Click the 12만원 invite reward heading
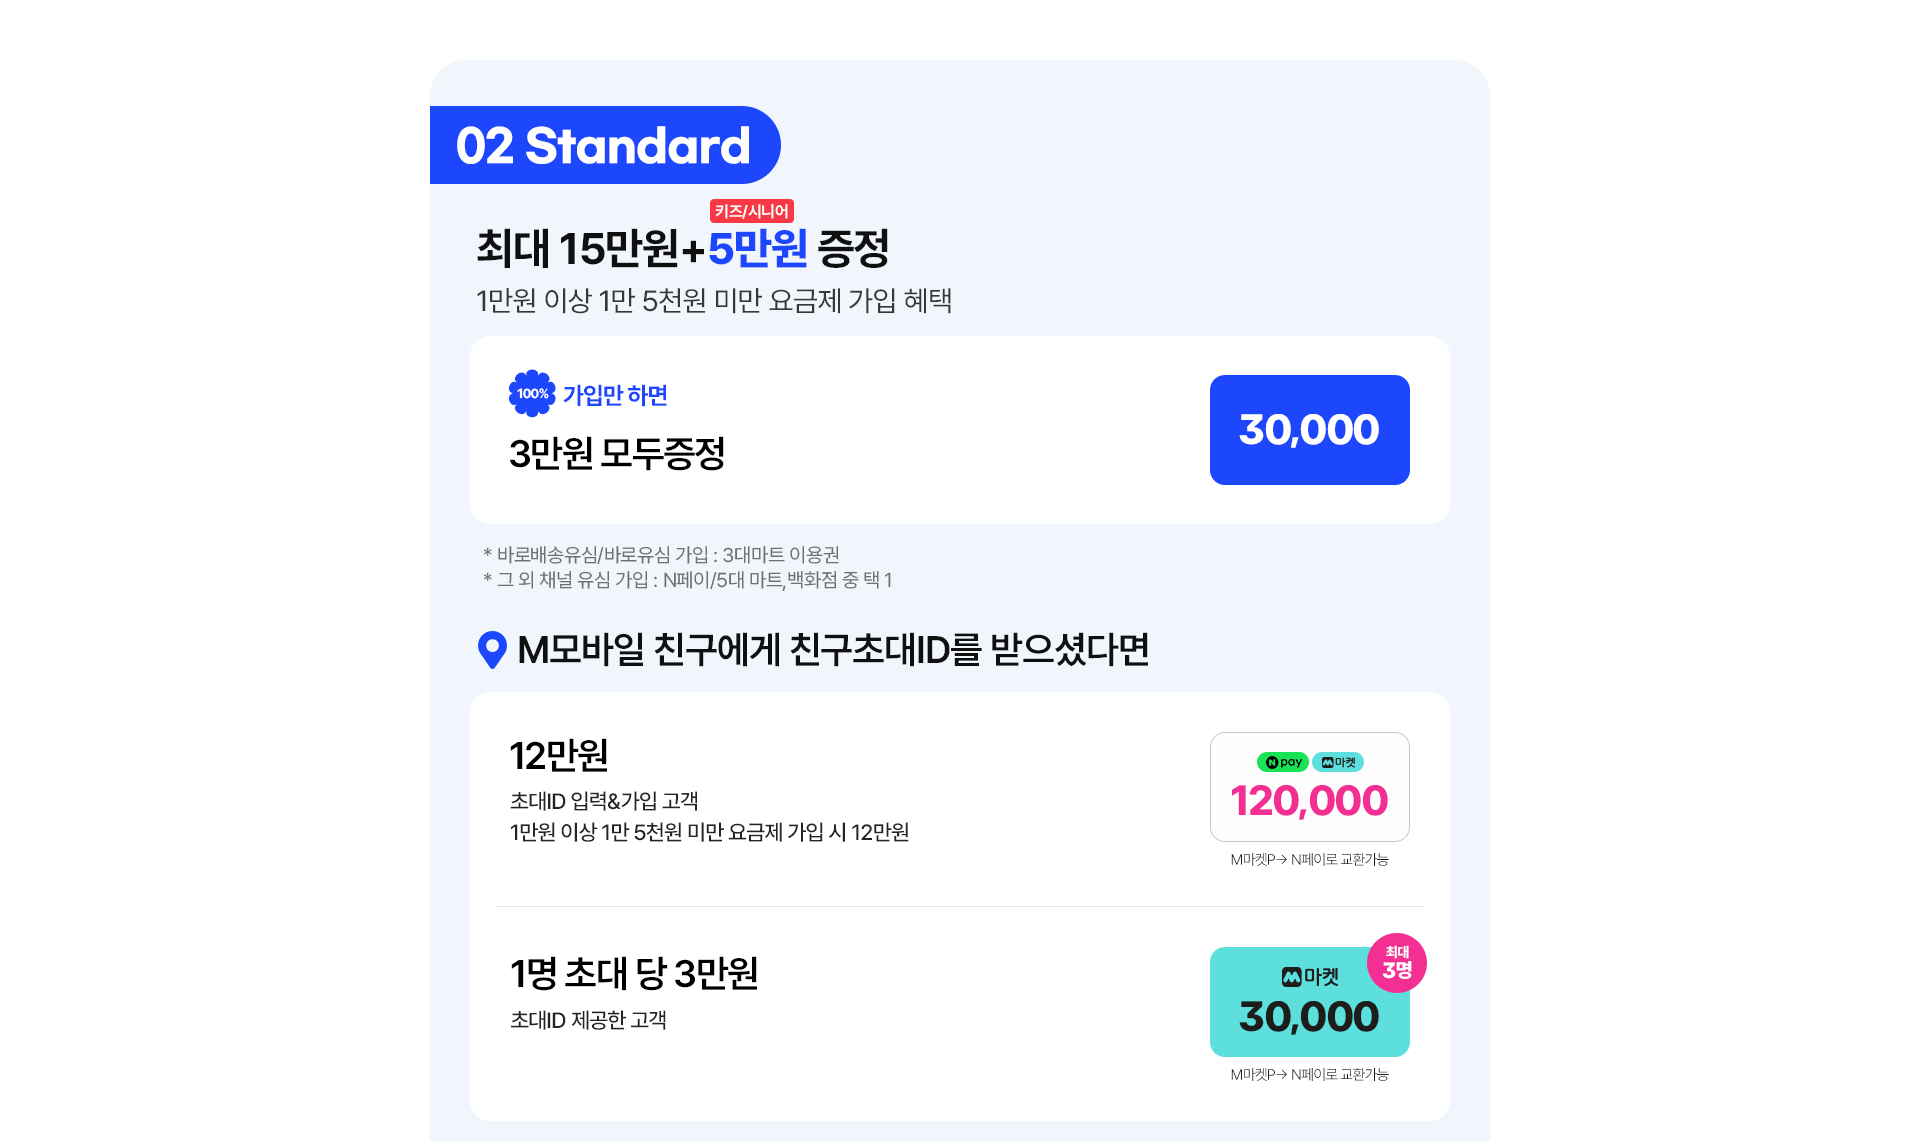 pyautogui.click(x=559, y=756)
